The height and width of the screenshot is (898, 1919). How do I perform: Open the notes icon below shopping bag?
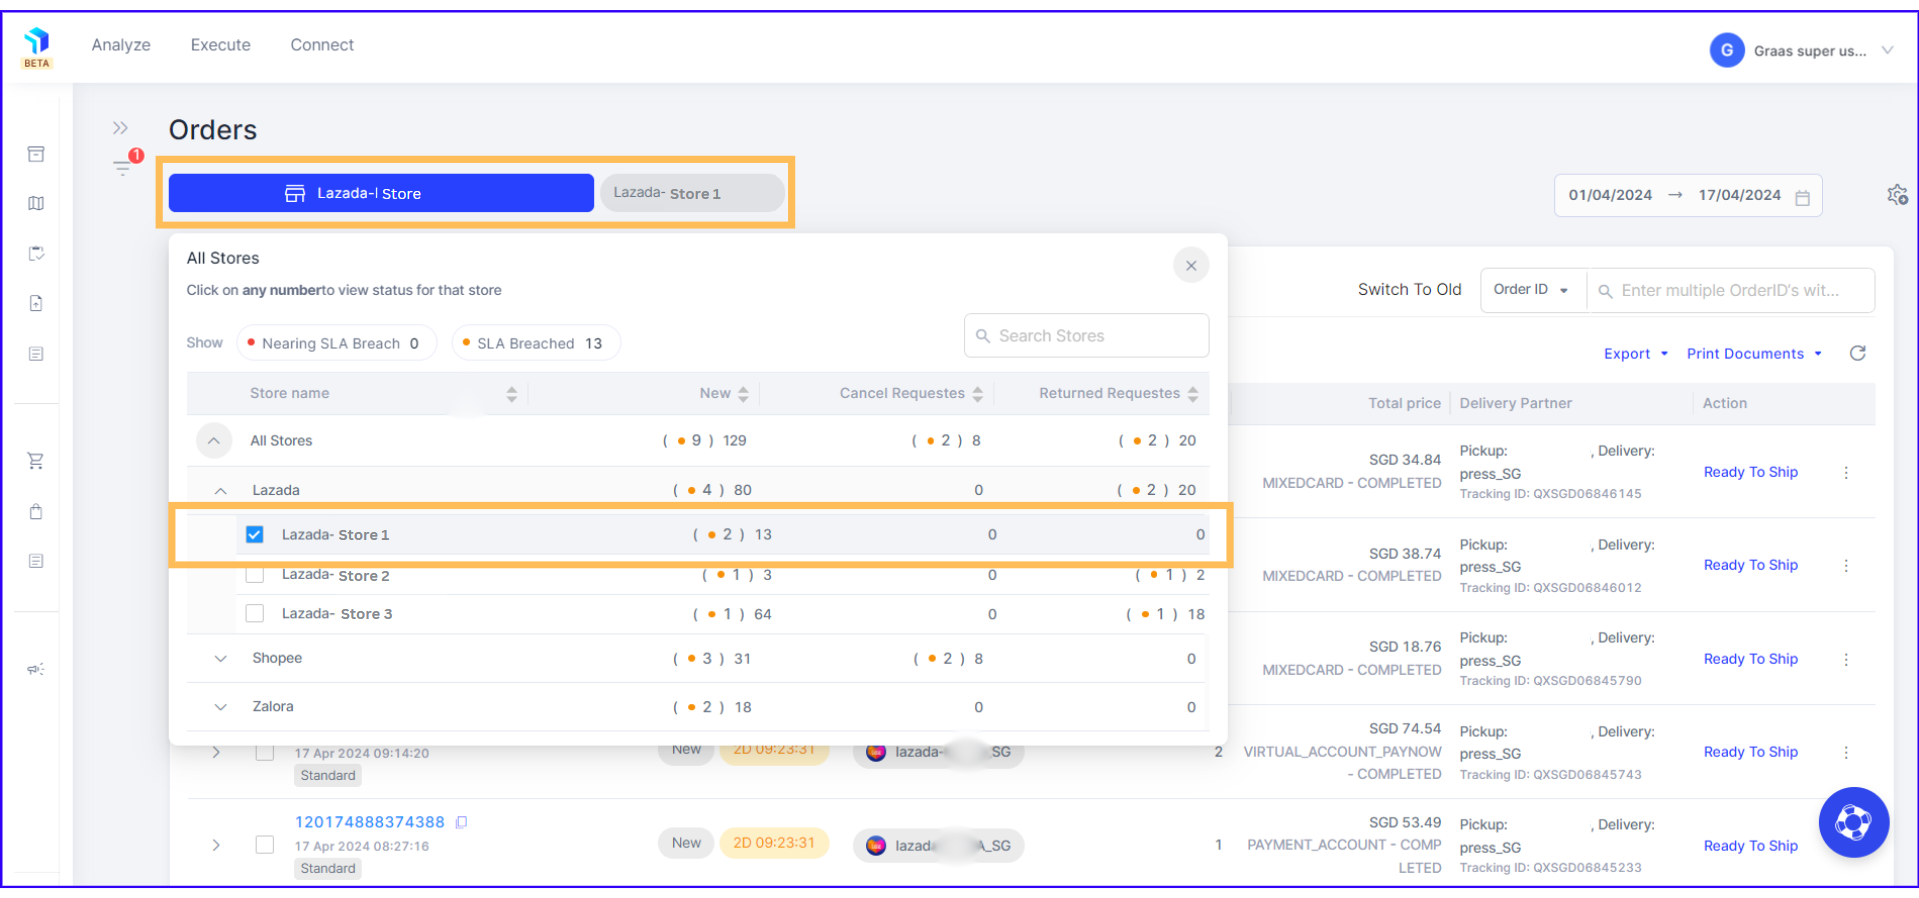pyautogui.click(x=36, y=561)
